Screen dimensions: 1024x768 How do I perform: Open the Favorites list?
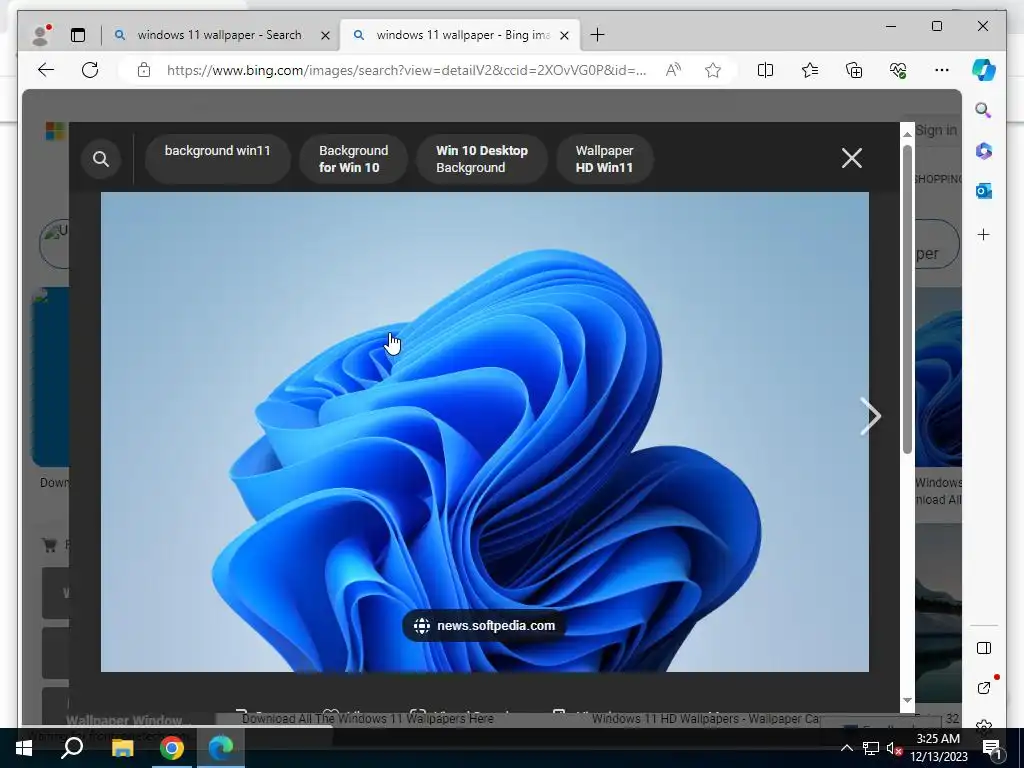click(x=810, y=70)
